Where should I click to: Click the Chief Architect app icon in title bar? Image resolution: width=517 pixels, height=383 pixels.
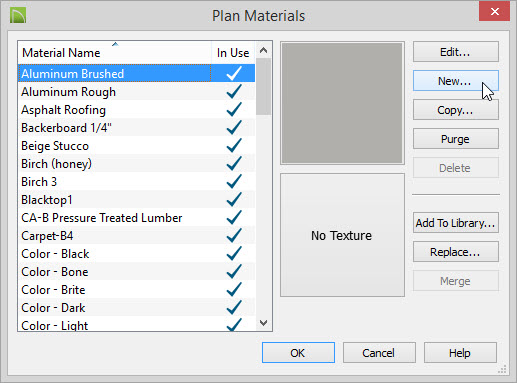pyautogui.click(x=18, y=16)
